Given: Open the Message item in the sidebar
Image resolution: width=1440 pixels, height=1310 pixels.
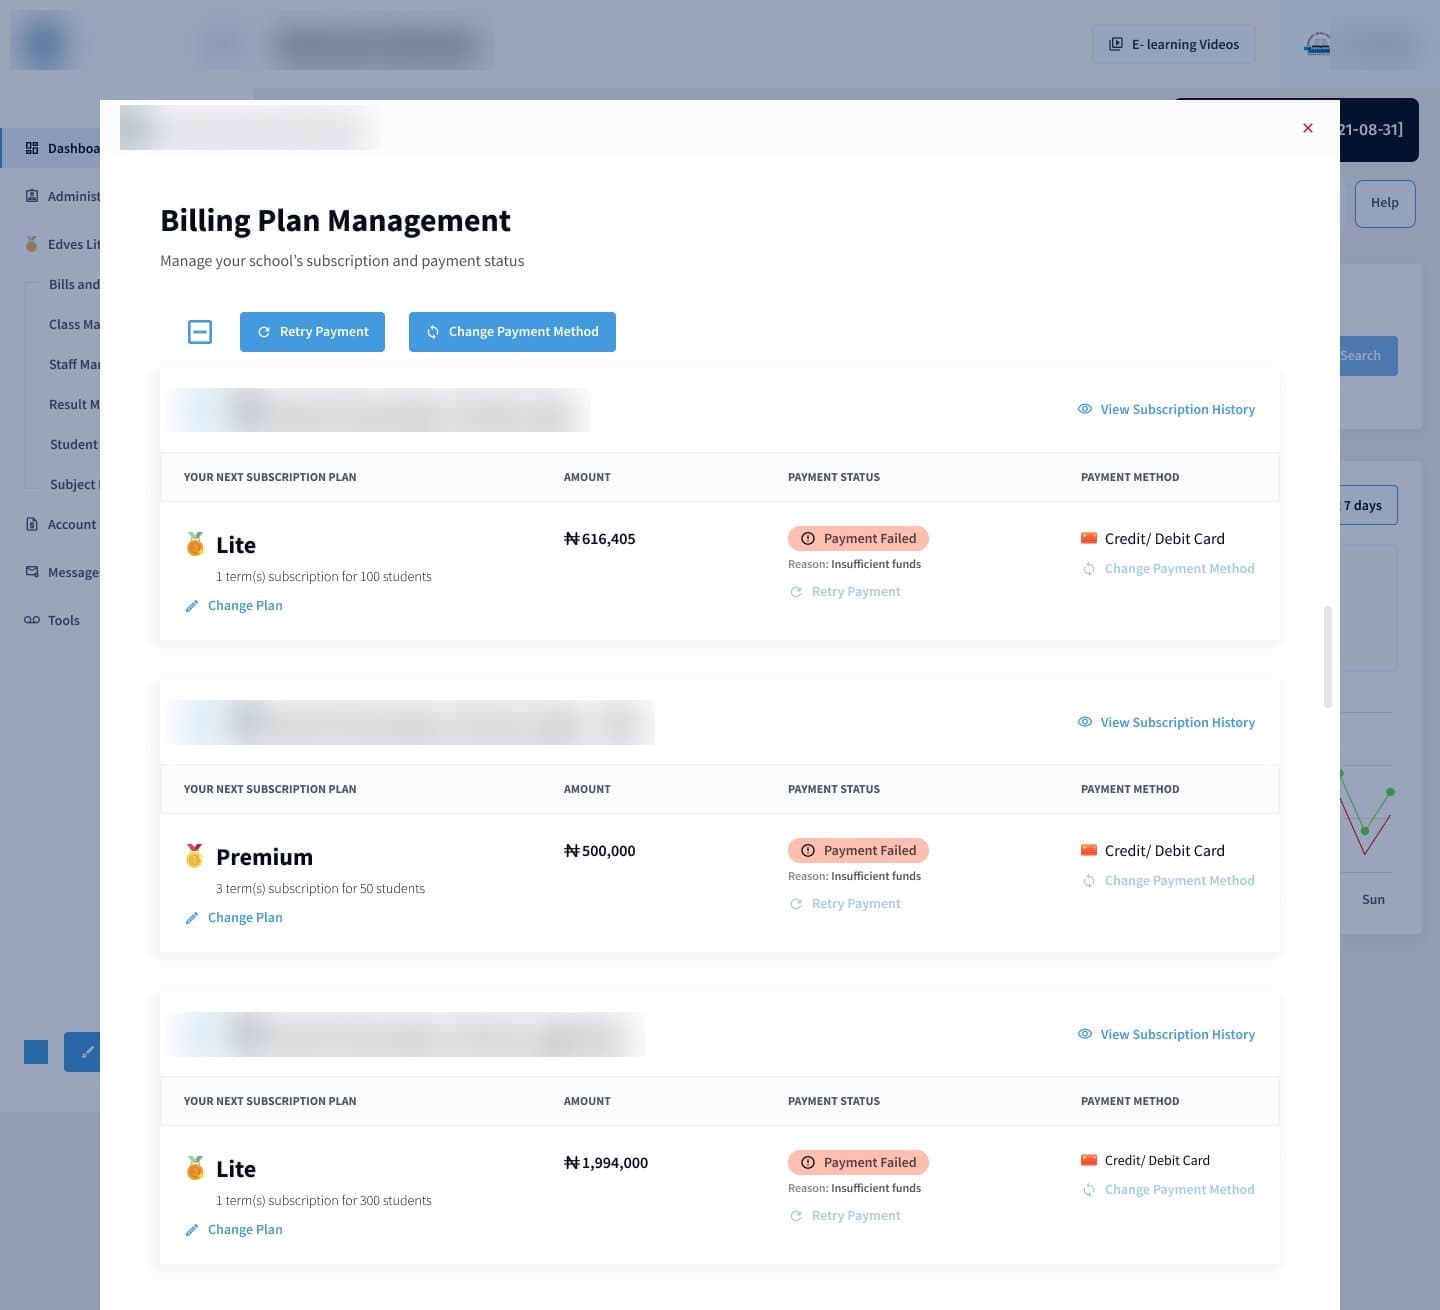Looking at the screenshot, I should point(61,572).
